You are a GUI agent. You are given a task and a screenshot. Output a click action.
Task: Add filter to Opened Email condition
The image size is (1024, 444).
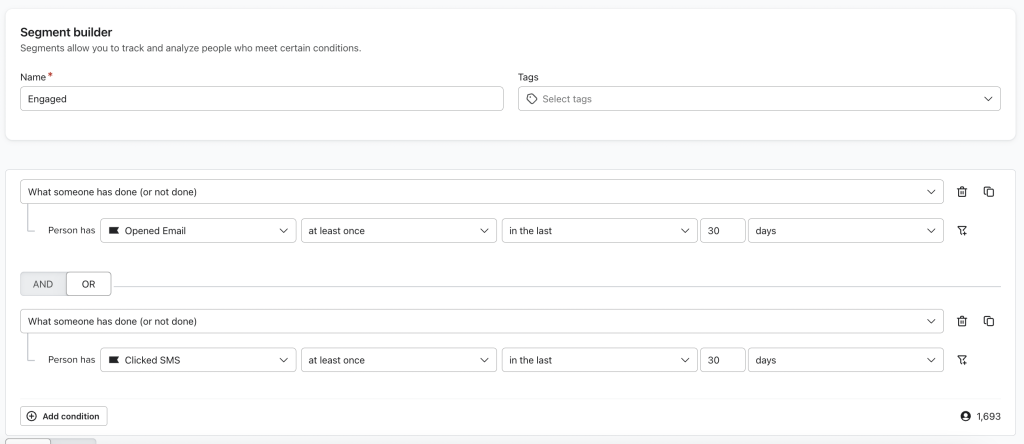click(x=961, y=230)
